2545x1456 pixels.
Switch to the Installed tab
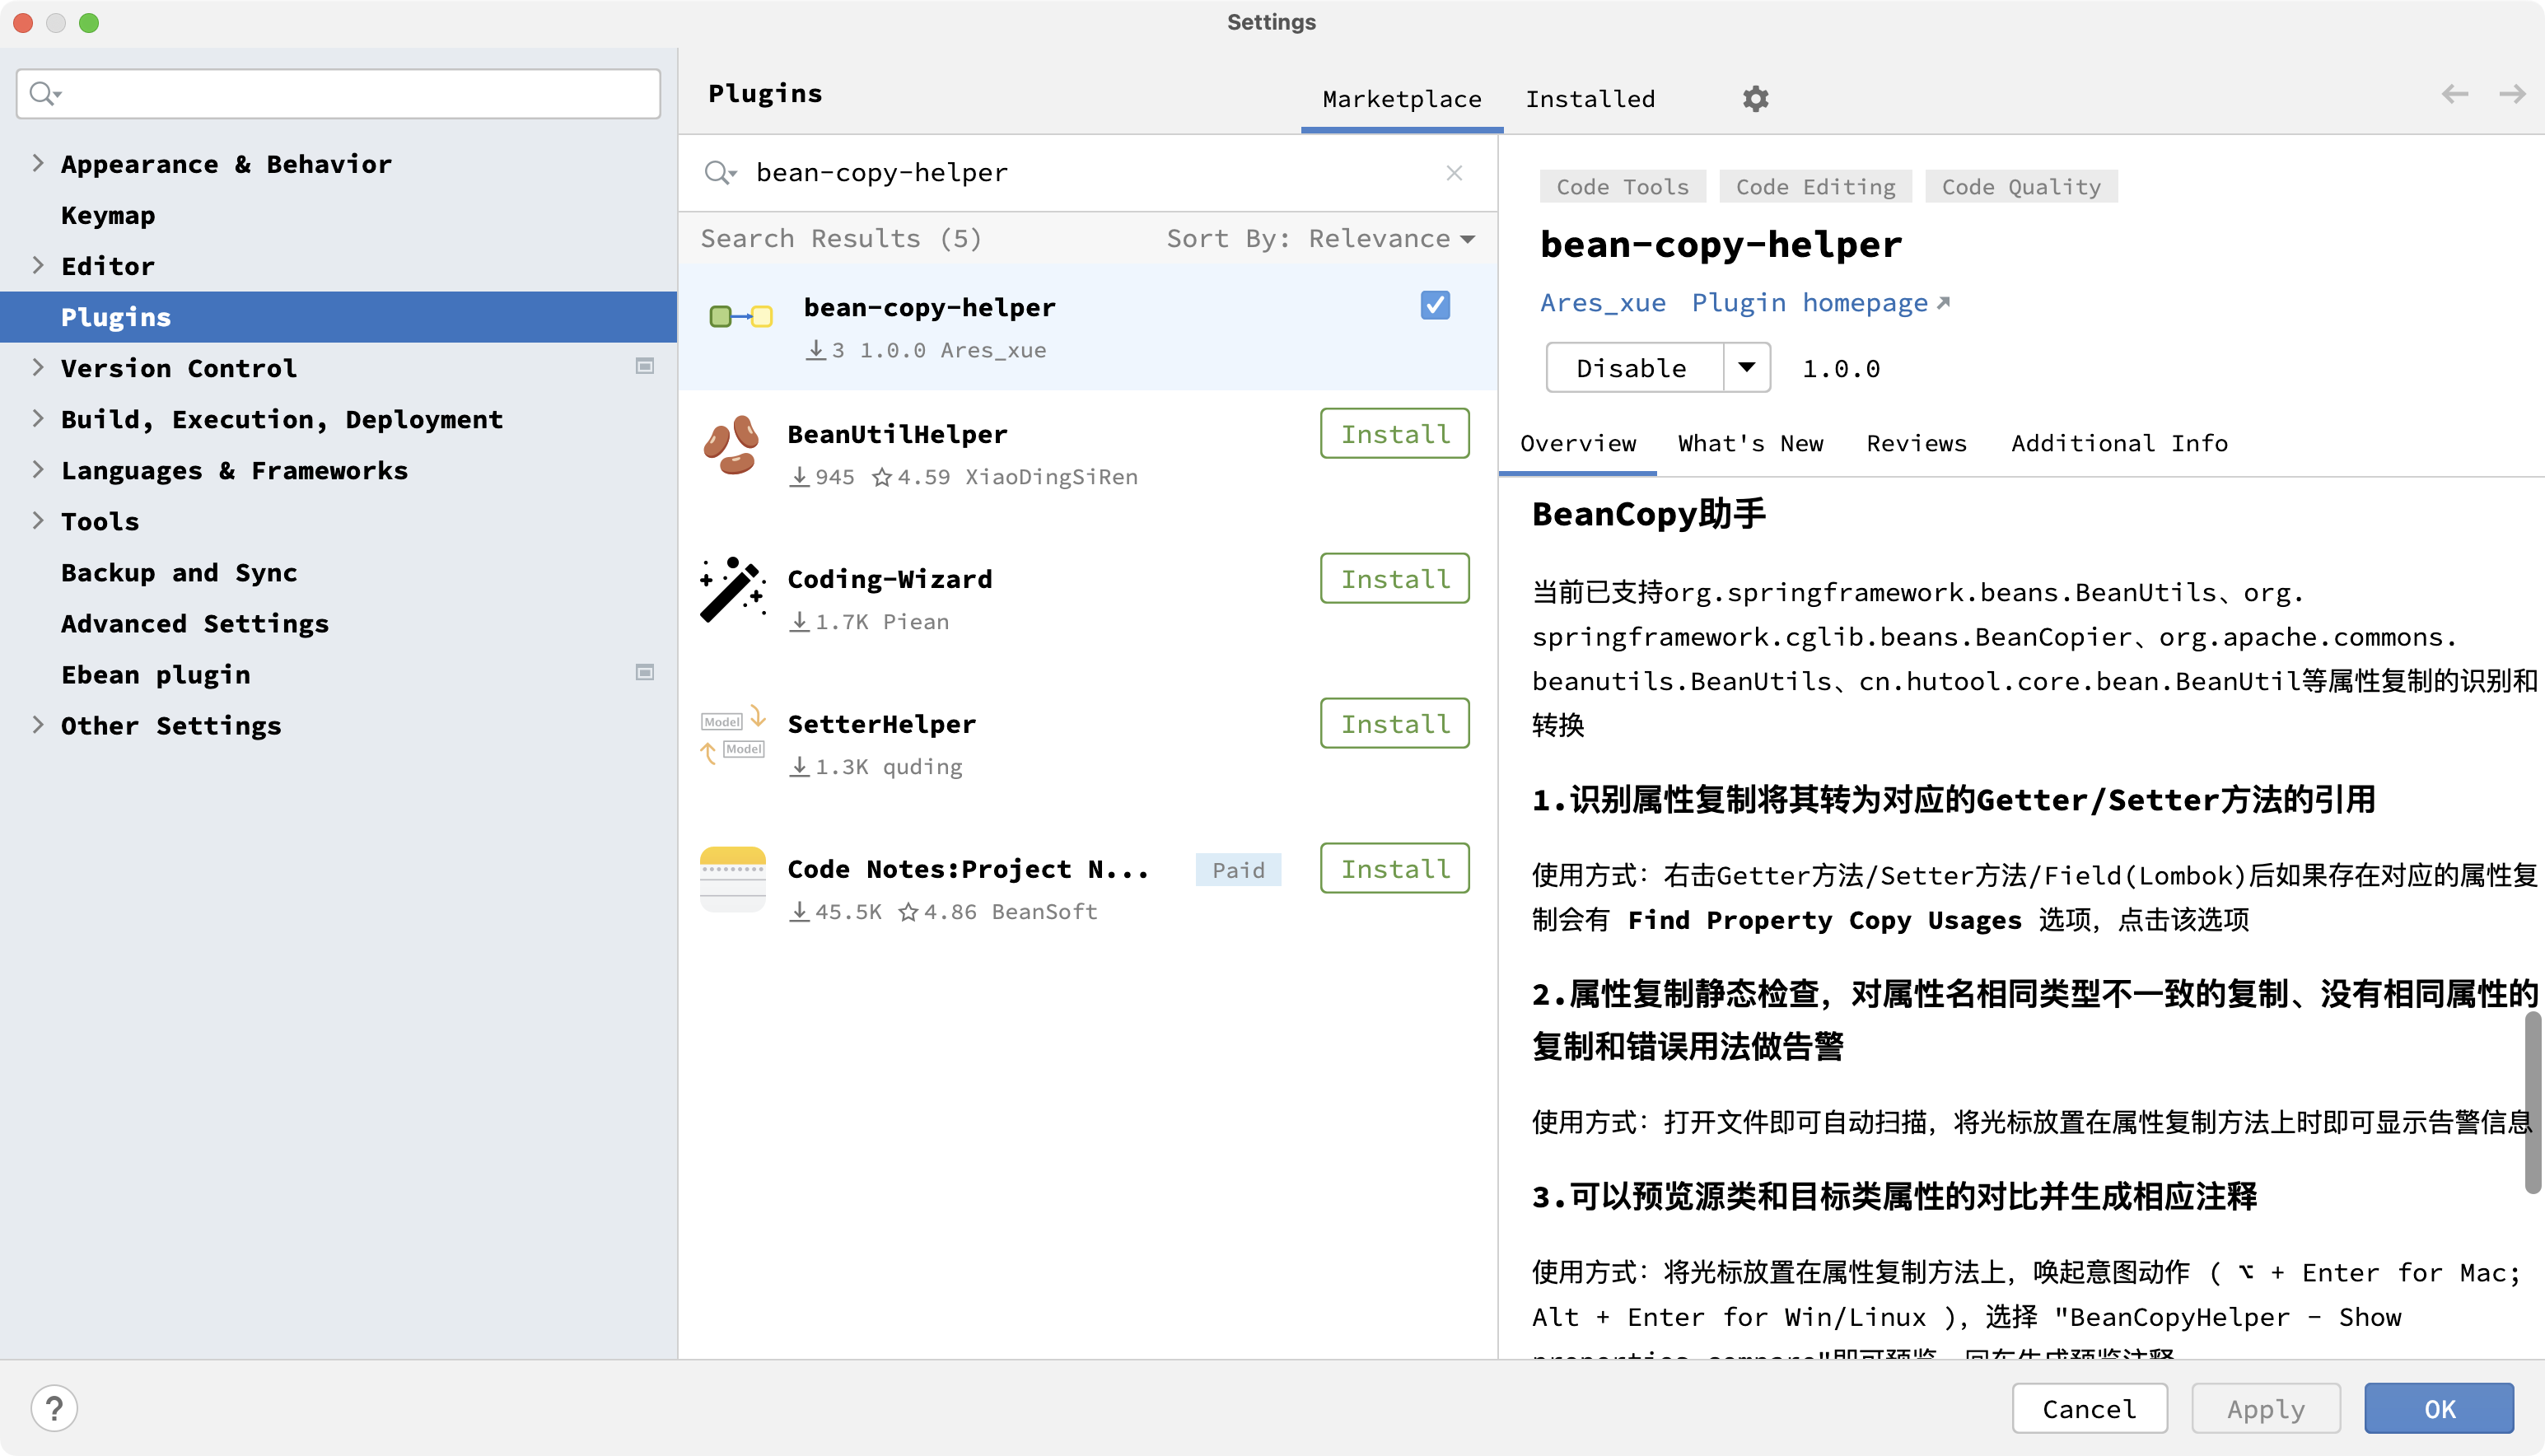point(1590,99)
